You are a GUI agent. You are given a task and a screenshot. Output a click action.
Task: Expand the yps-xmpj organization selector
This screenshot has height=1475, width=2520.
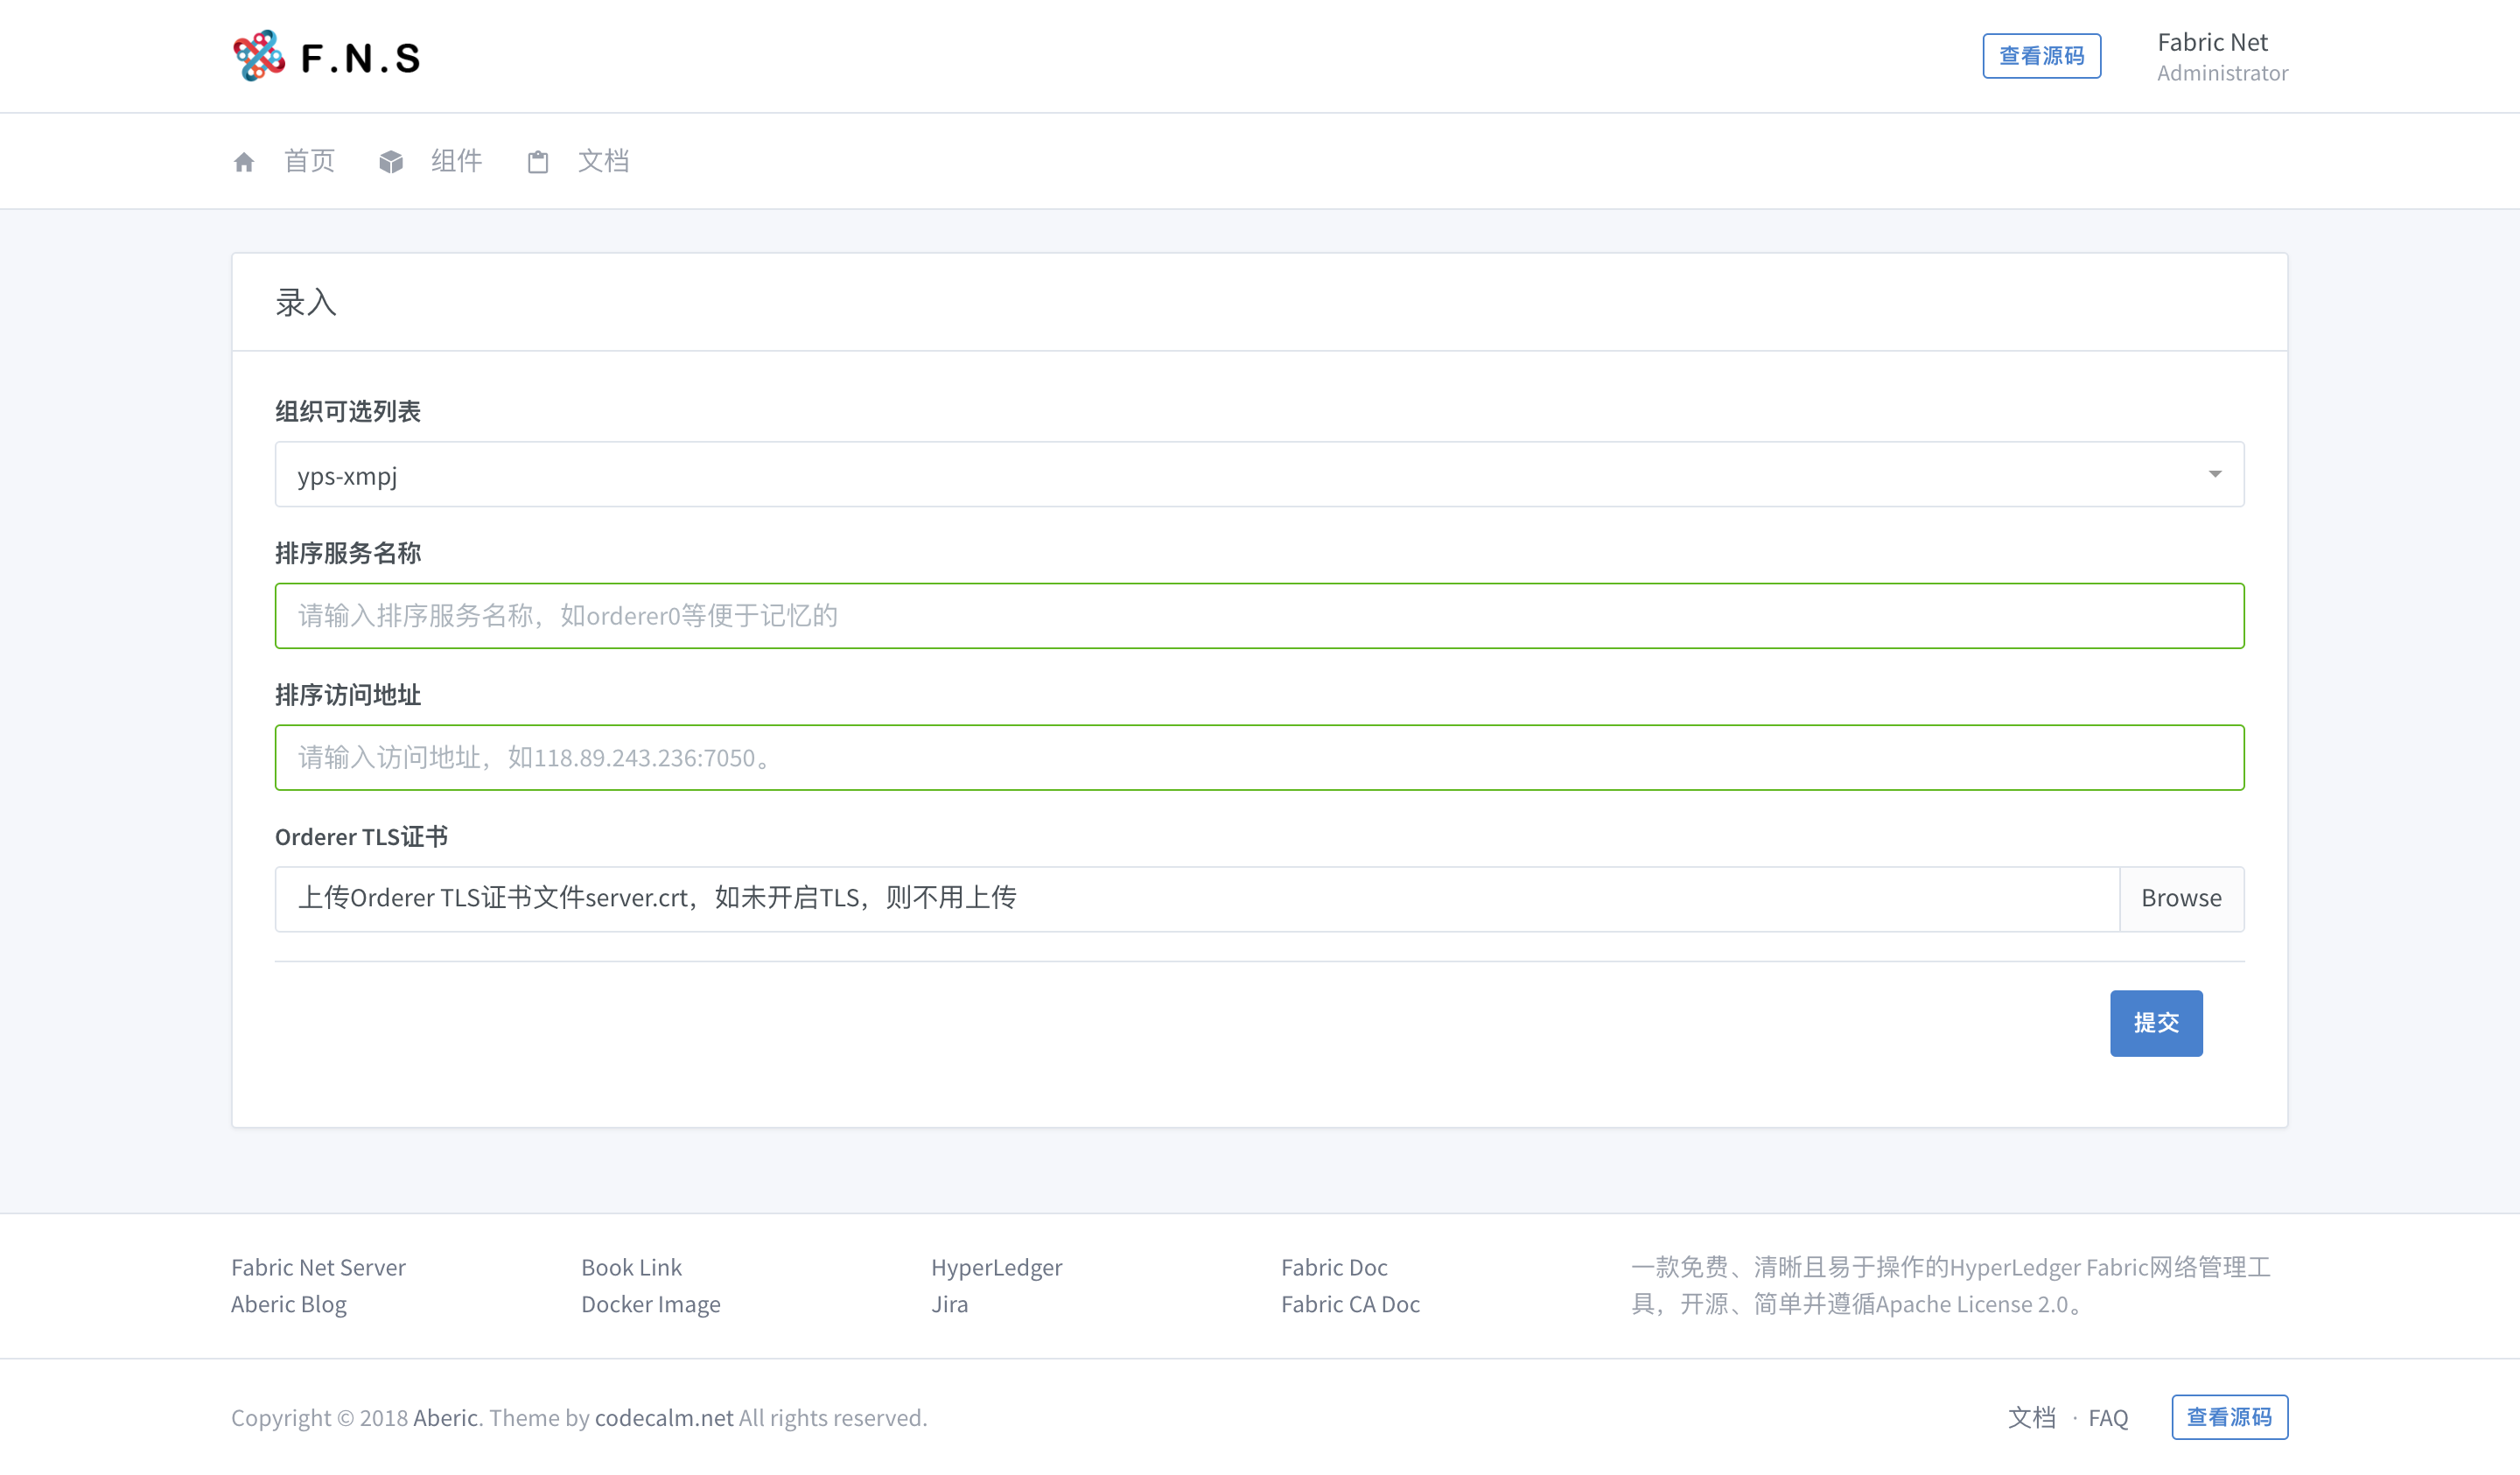tap(1258, 475)
